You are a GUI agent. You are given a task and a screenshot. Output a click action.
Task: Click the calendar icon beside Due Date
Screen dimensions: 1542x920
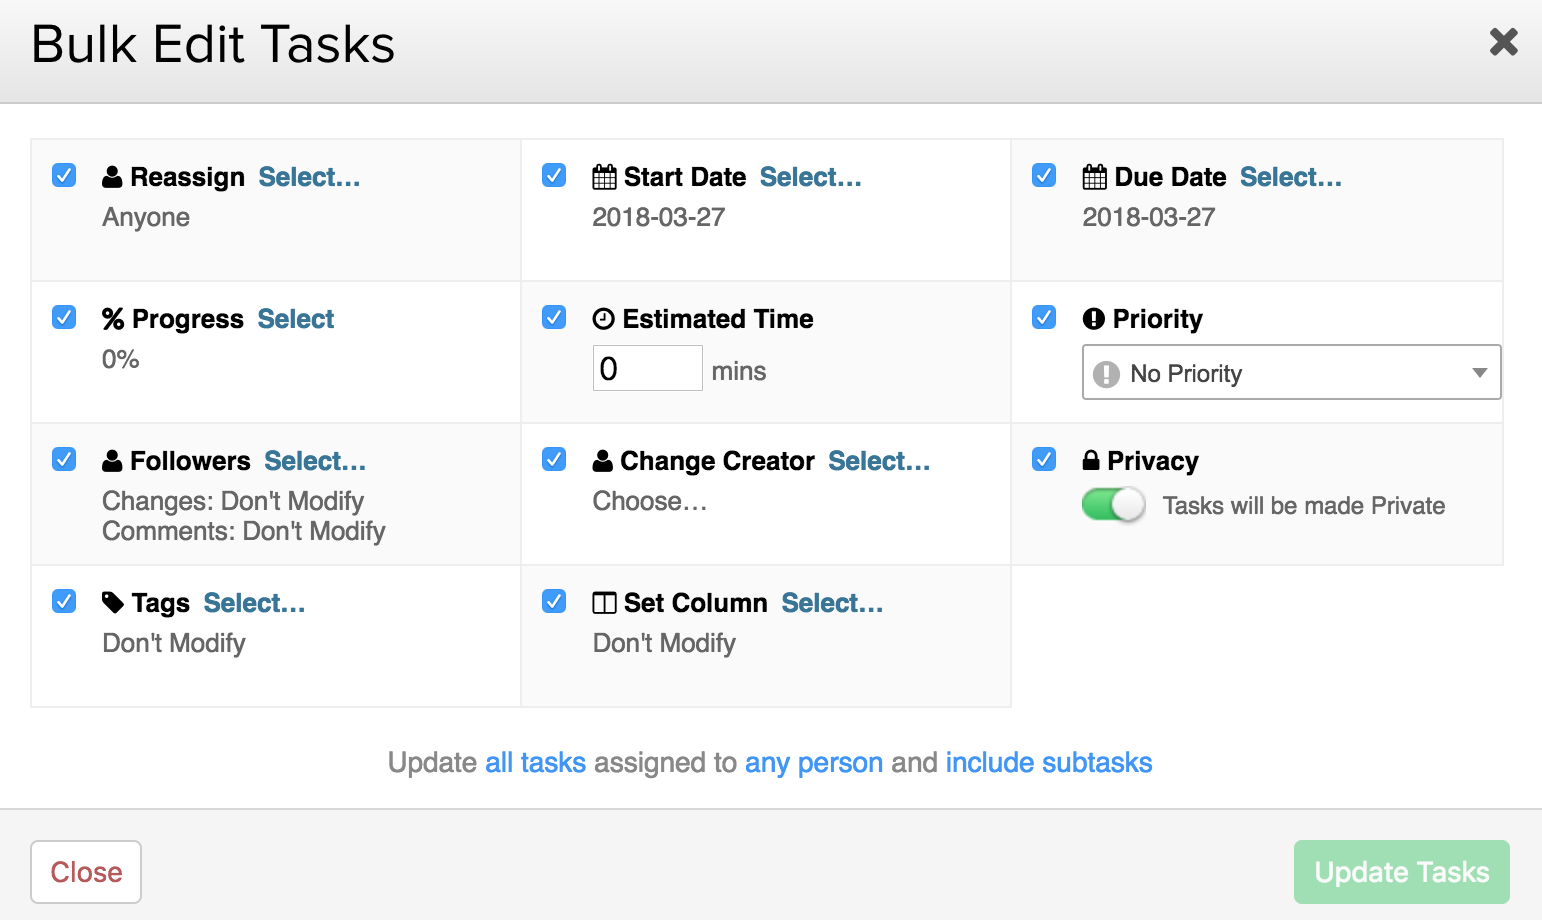[1094, 177]
